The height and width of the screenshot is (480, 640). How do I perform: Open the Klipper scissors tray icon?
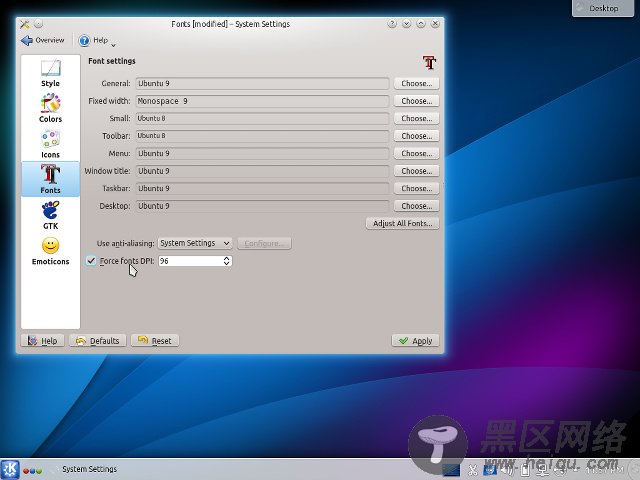472,470
